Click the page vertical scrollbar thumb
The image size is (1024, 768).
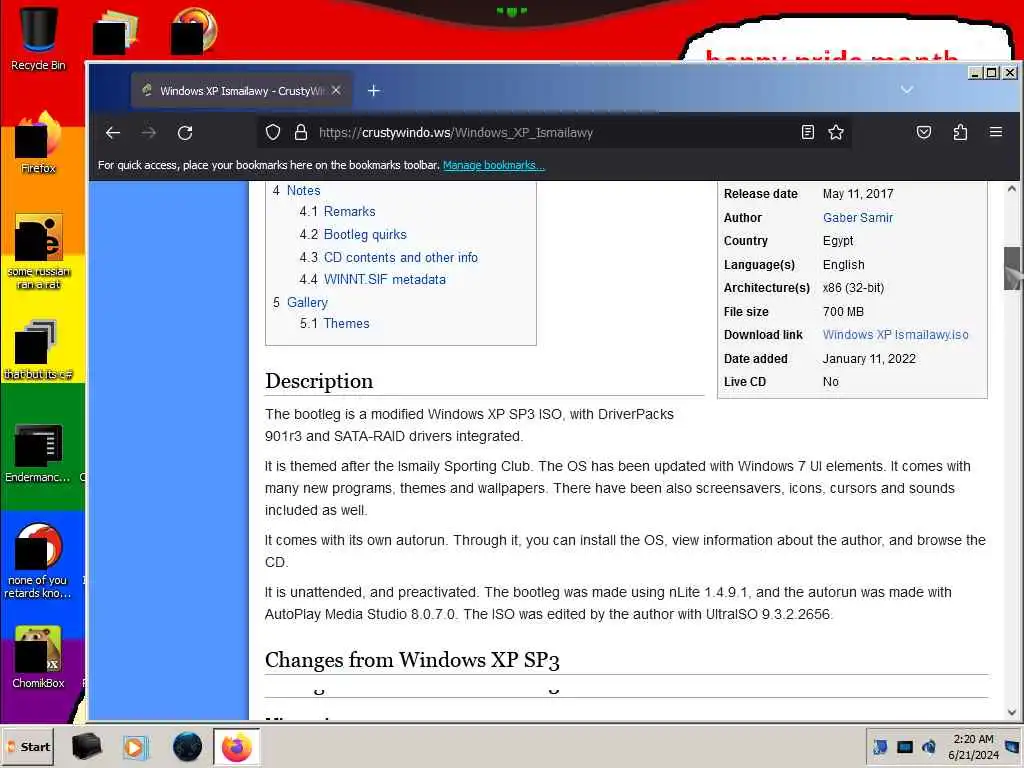point(1012,268)
